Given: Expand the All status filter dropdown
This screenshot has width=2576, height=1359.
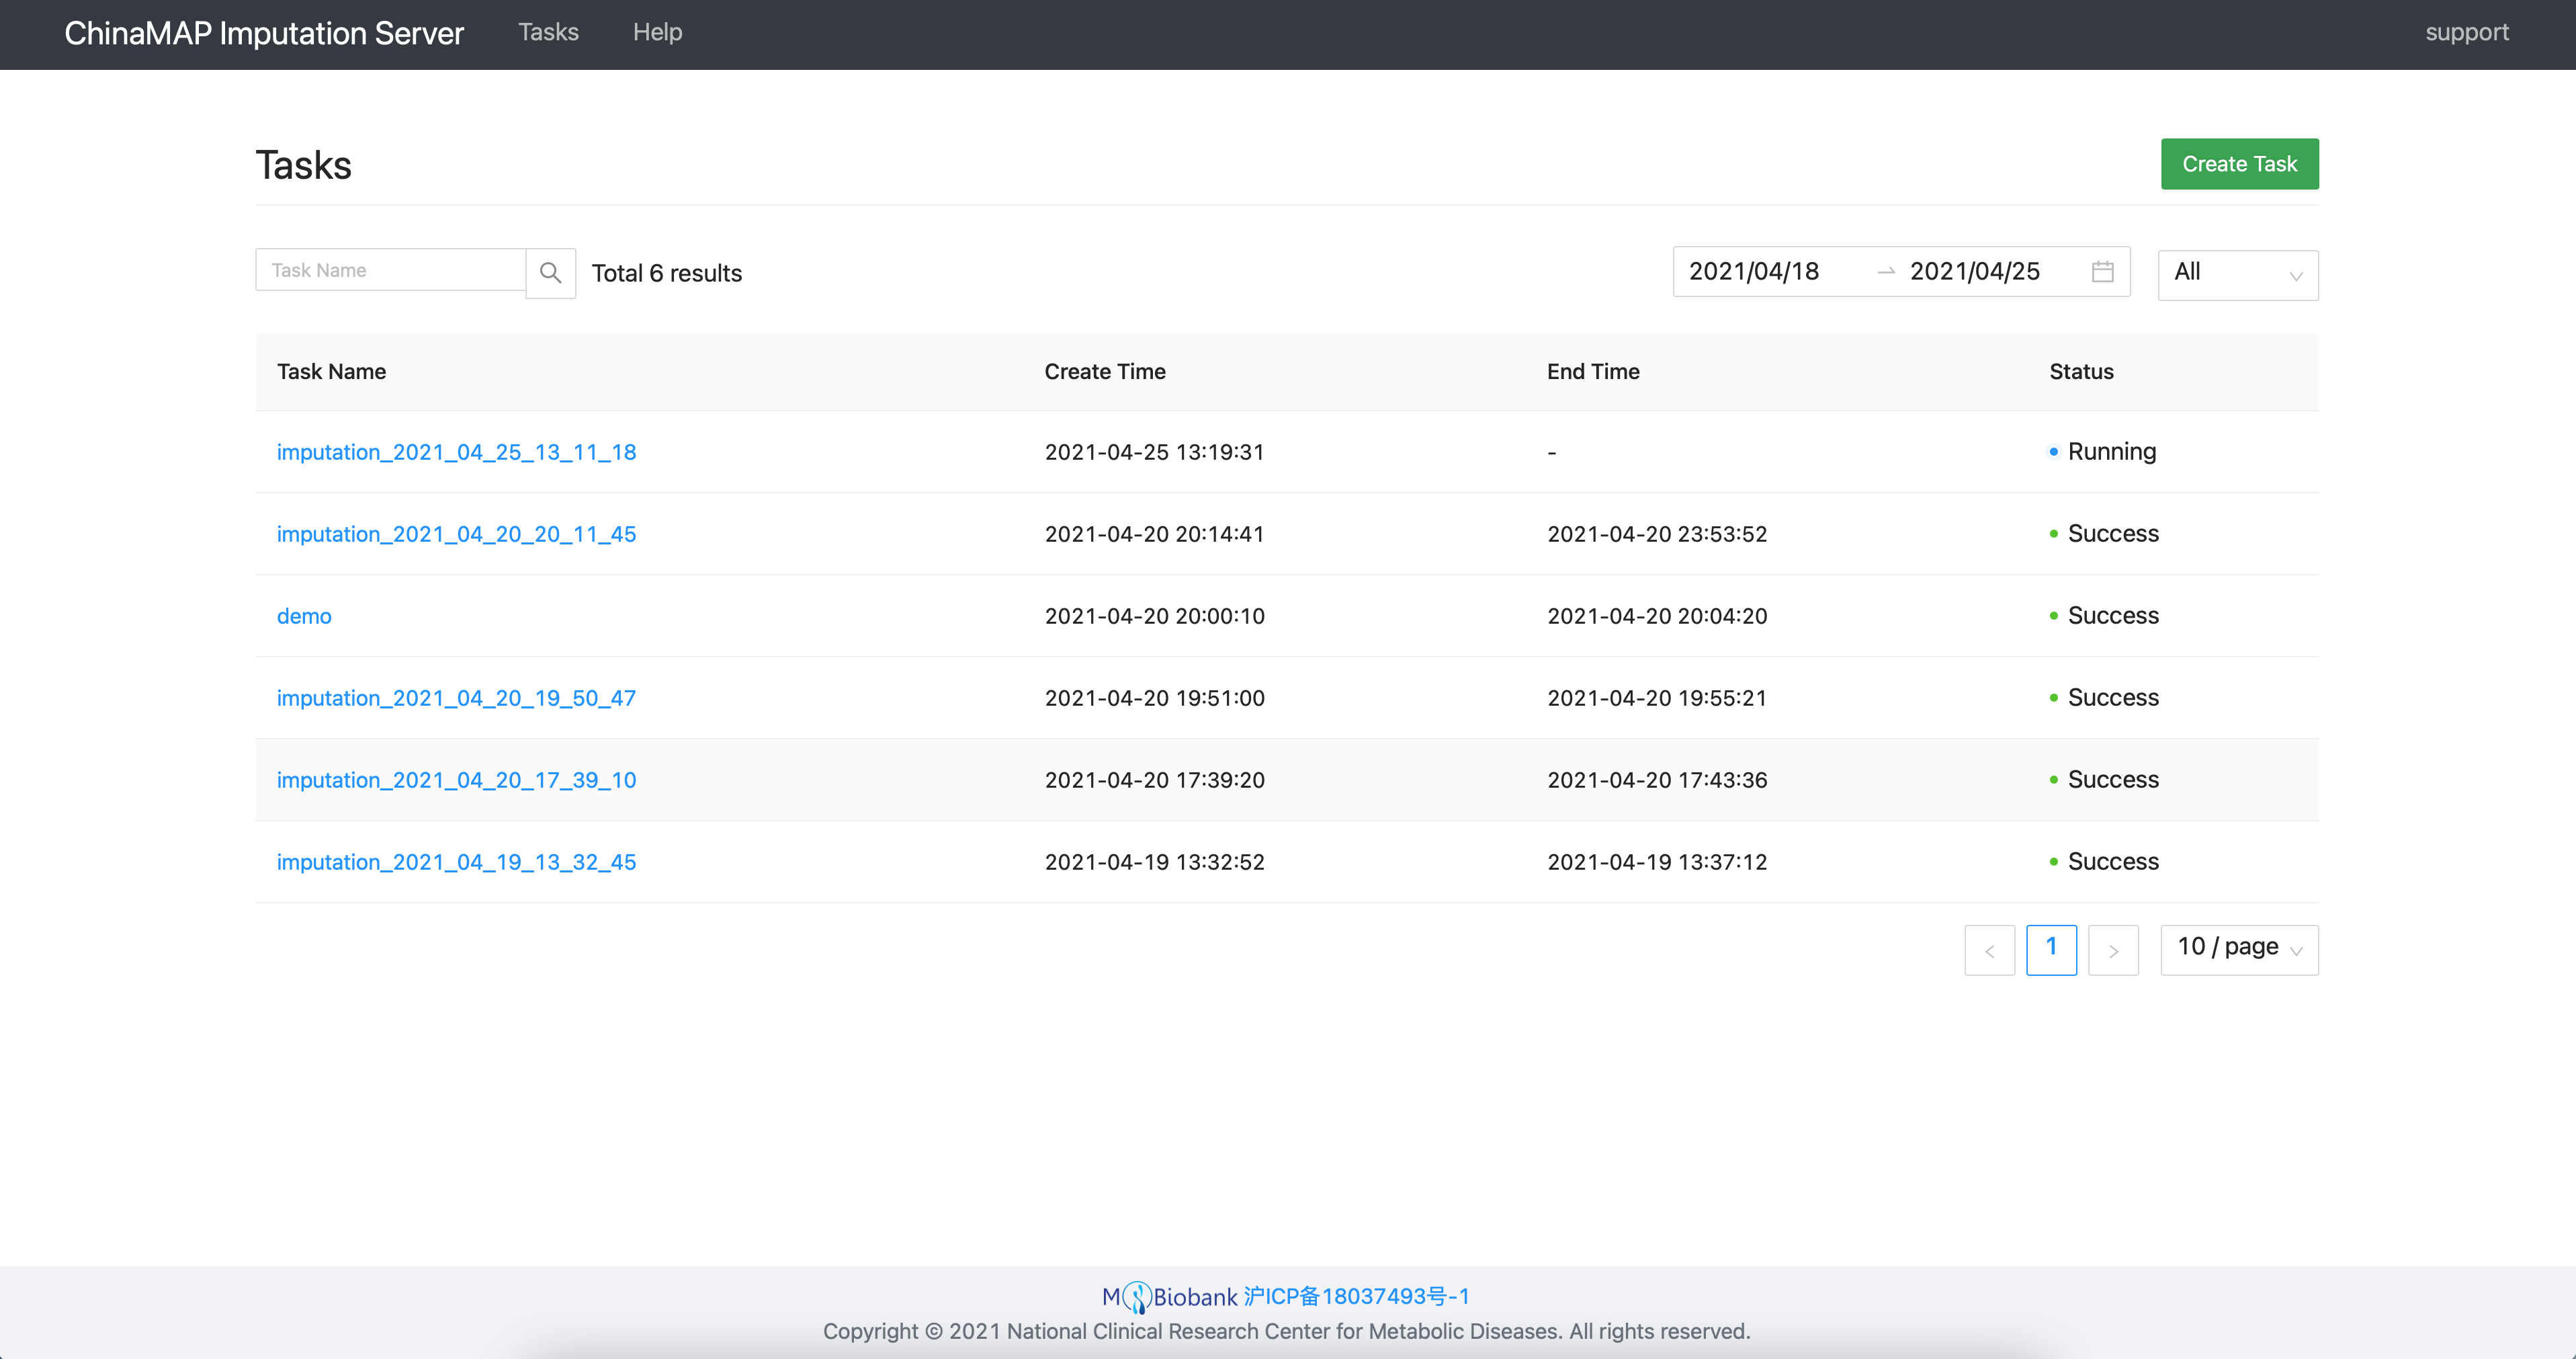Looking at the screenshot, I should pos(2237,274).
